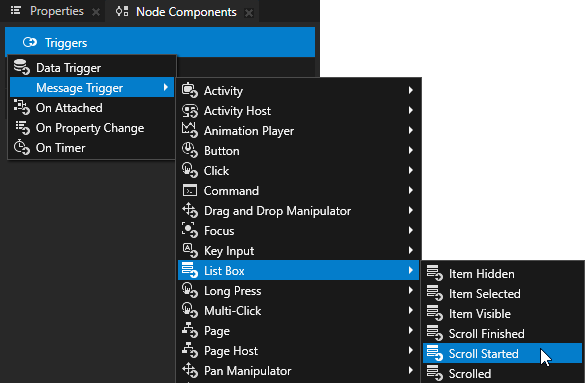Image resolution: width=585 pixels, height=383 pixels.
Task: Expand the Page submenu arrow
Action: [411, 330]
